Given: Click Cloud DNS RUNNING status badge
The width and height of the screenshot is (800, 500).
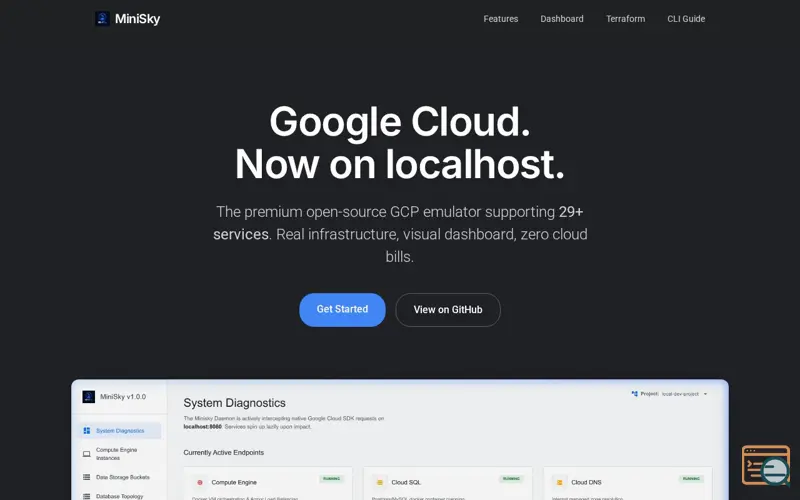Looking at the screenshot, I should tap(691, 479).
